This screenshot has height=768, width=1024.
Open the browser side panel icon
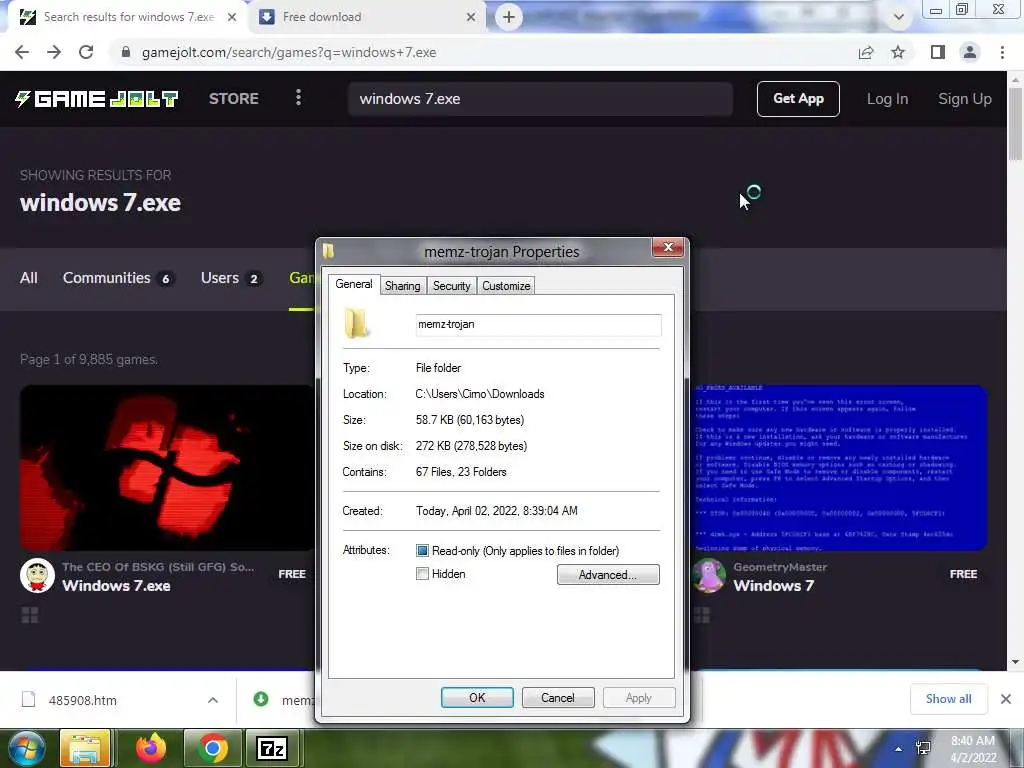(x=938, y=52)
